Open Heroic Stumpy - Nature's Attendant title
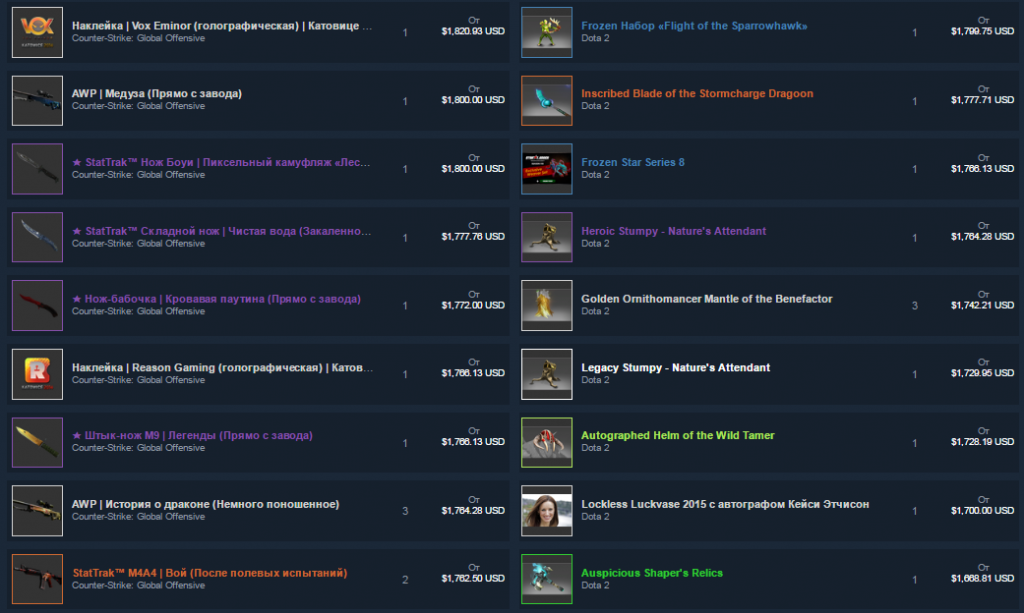This screenshot has height=613, width=1024. coord(674,231)
